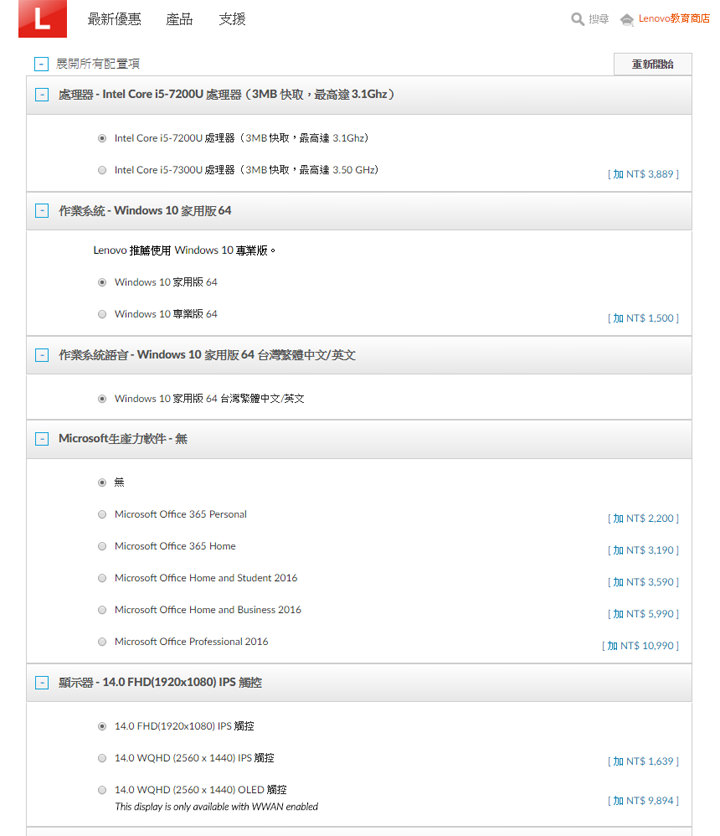
Task: Collapse the 顯示器 section
Action: pyautogui.click(x=42, y=683)
